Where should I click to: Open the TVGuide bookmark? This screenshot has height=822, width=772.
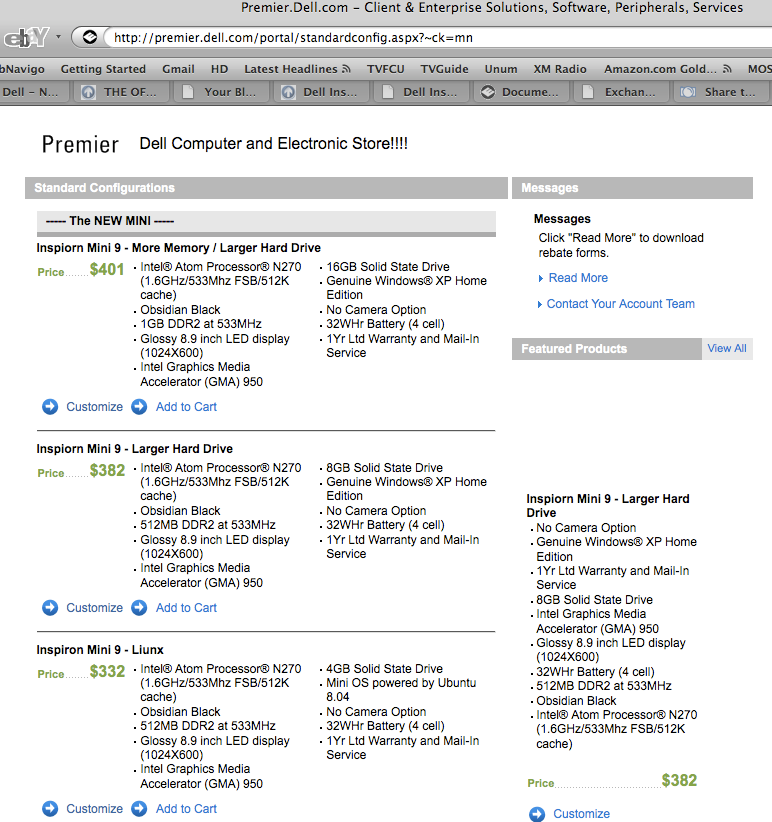444,69
